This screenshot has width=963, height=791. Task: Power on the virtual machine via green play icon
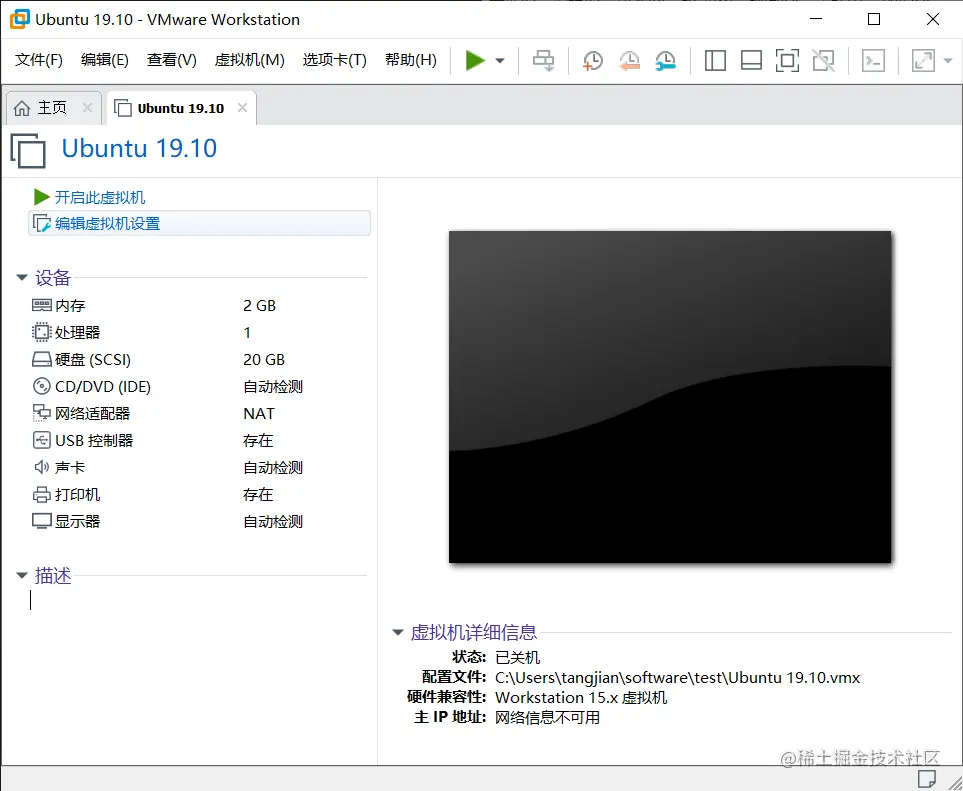pyautogui.click(x=477, y=60)
